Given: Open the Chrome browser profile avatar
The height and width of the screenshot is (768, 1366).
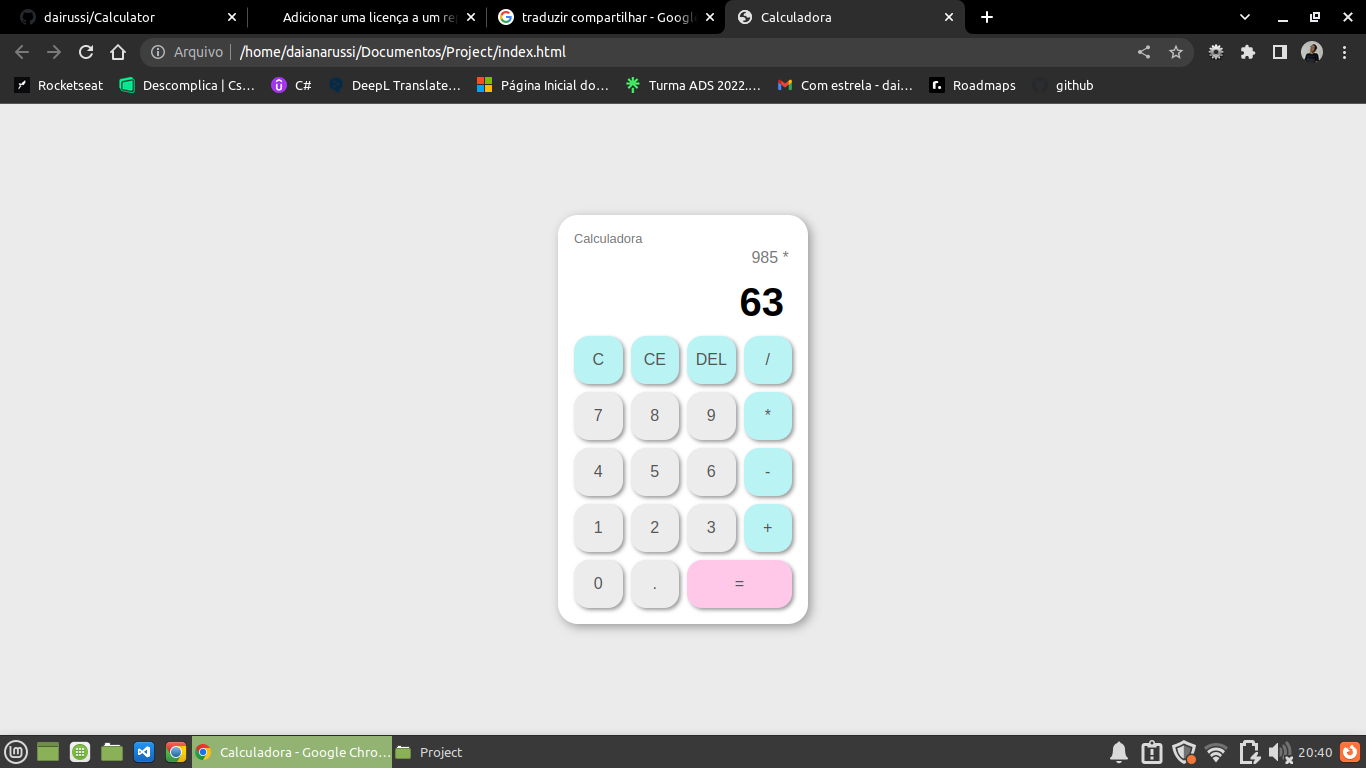Looking at the screenshot, I should click(1312, 52).
